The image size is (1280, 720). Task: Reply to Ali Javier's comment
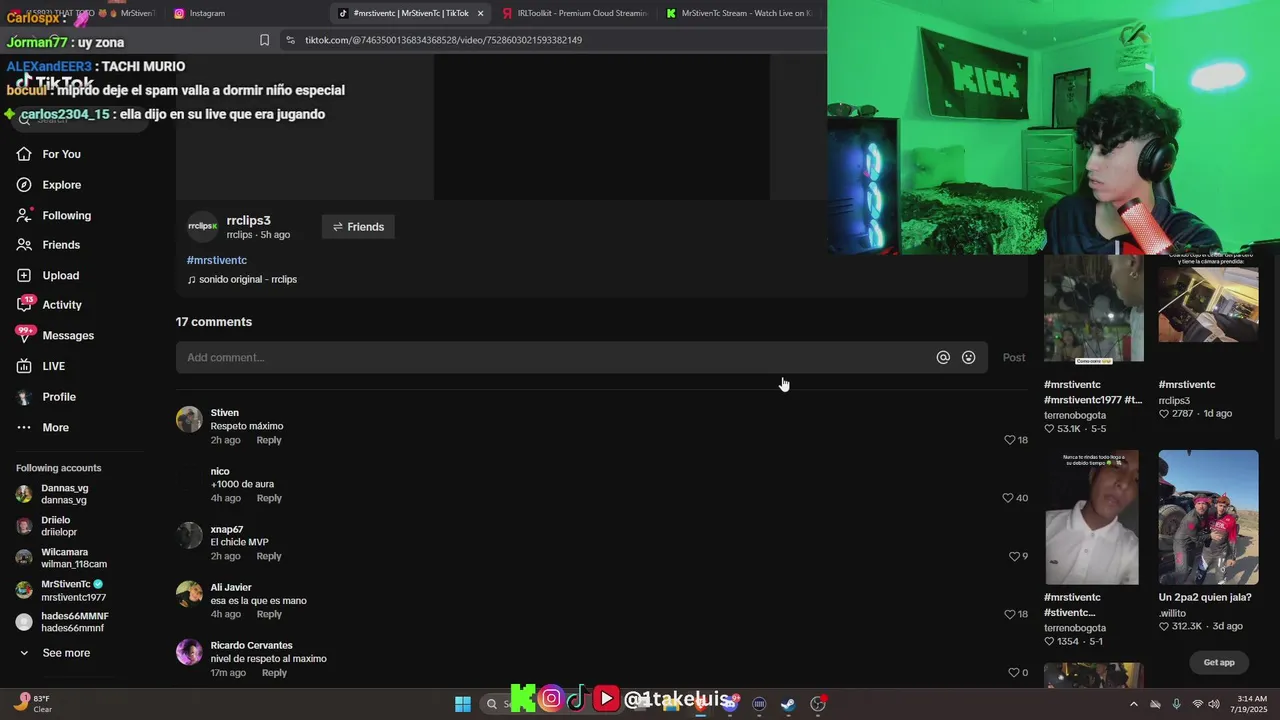click(269, 614)
